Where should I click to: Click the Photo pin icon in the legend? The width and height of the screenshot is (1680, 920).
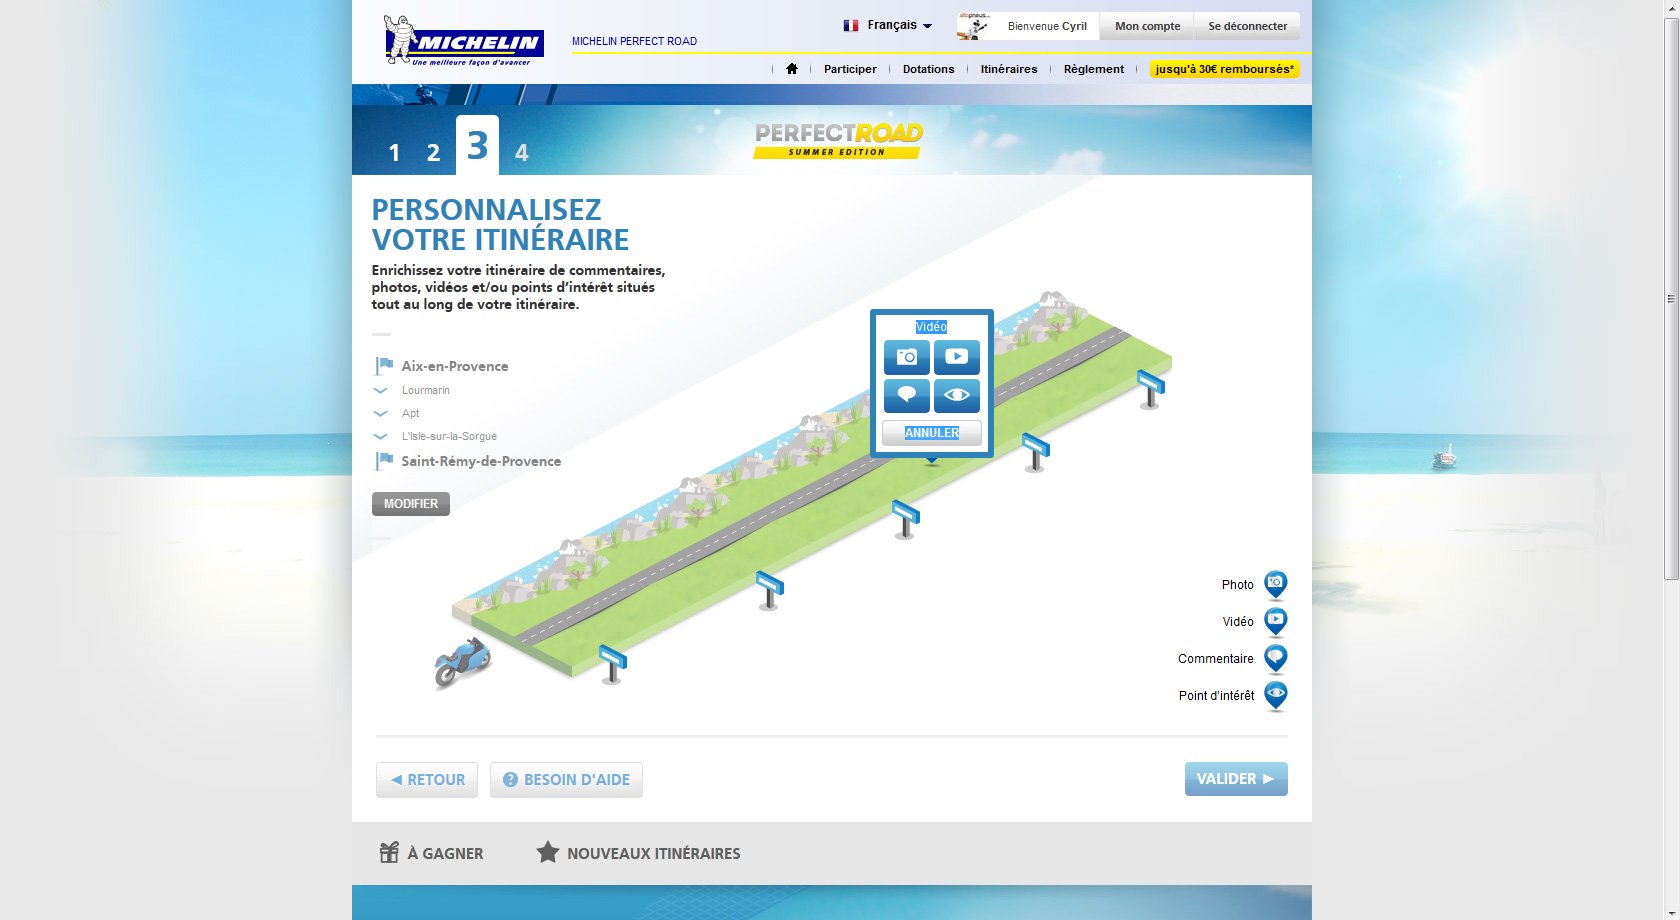(1275, 584)
